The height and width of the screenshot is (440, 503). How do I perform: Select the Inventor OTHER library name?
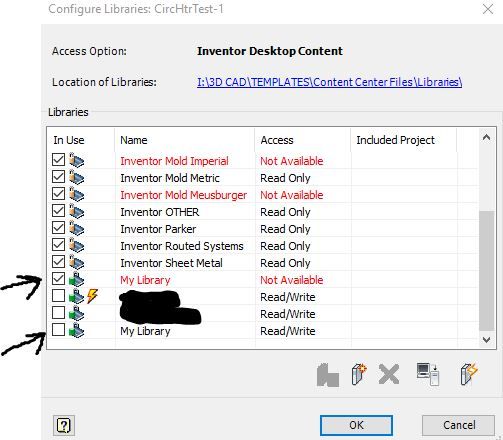(160, 212)
